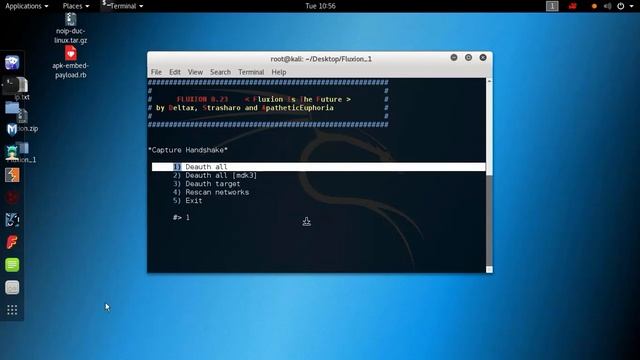Screen dimensions: 640x360
Task: Minimize the terminal window
Action: tap(454, 58)
